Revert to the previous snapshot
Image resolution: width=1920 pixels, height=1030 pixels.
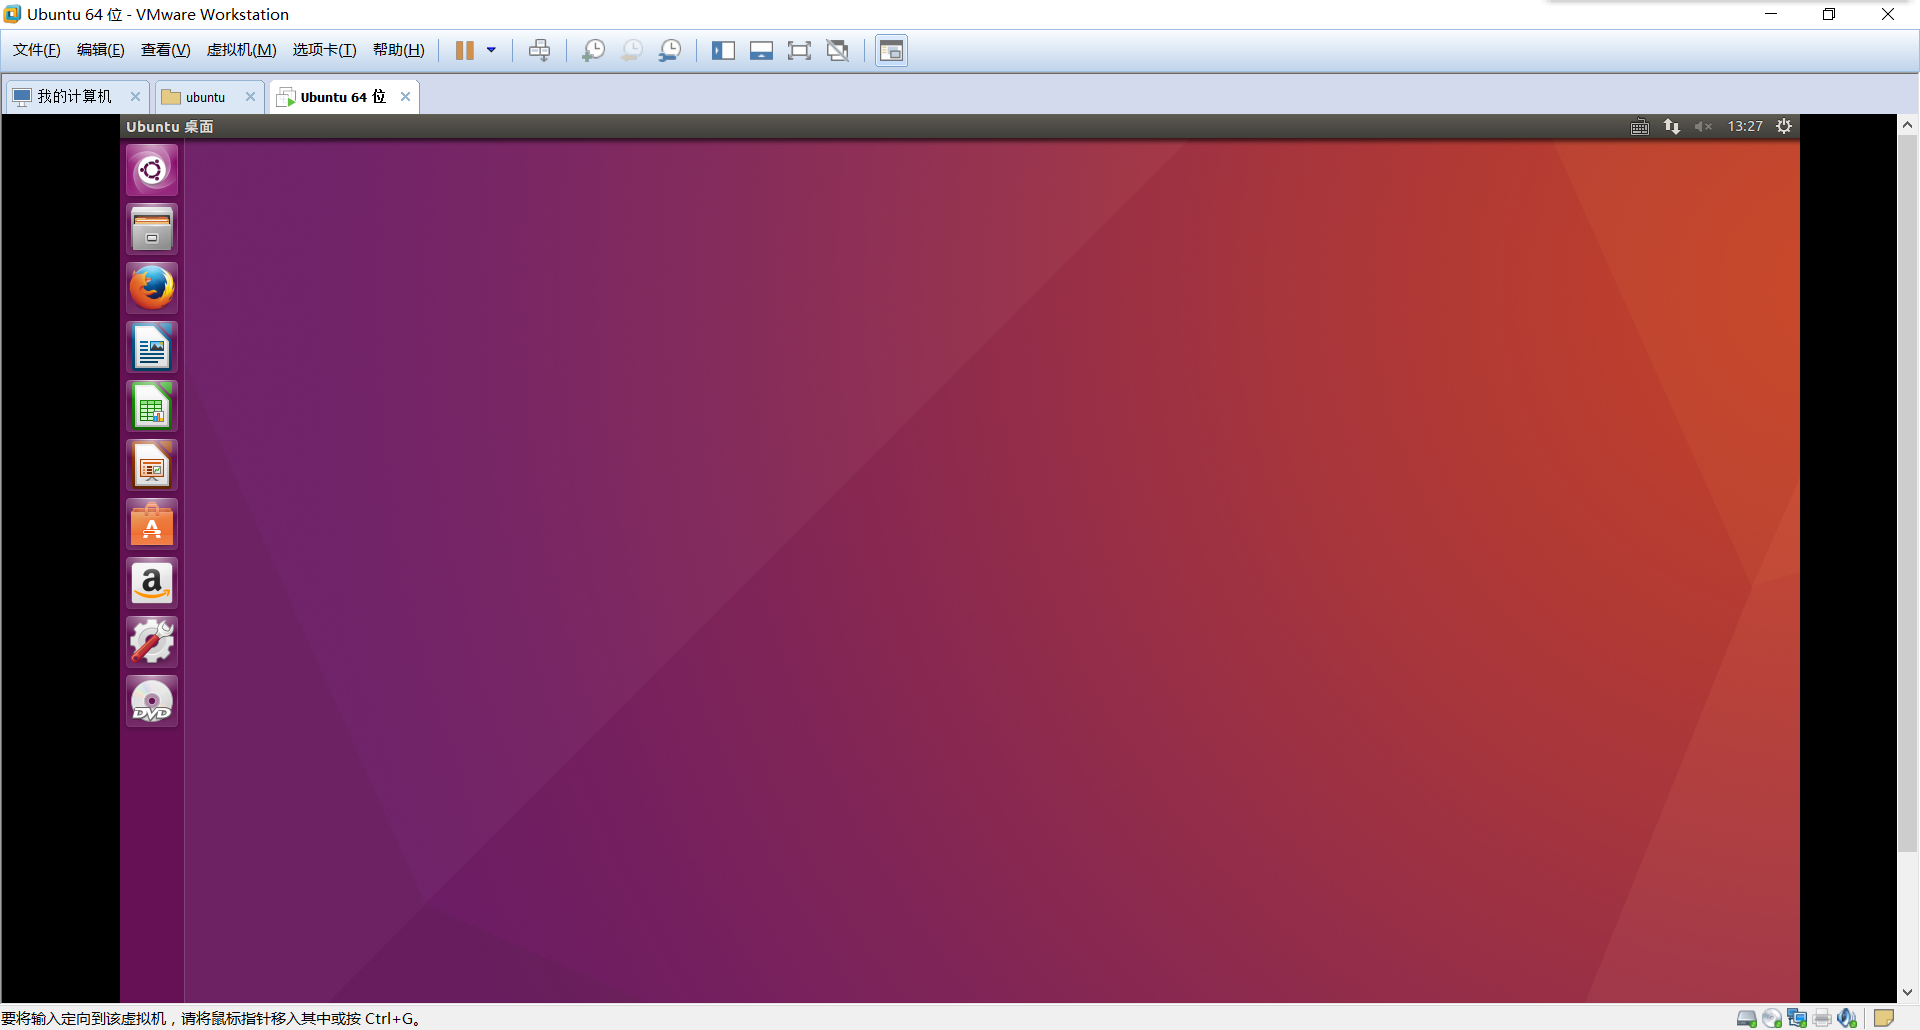[x=632, y=51]
